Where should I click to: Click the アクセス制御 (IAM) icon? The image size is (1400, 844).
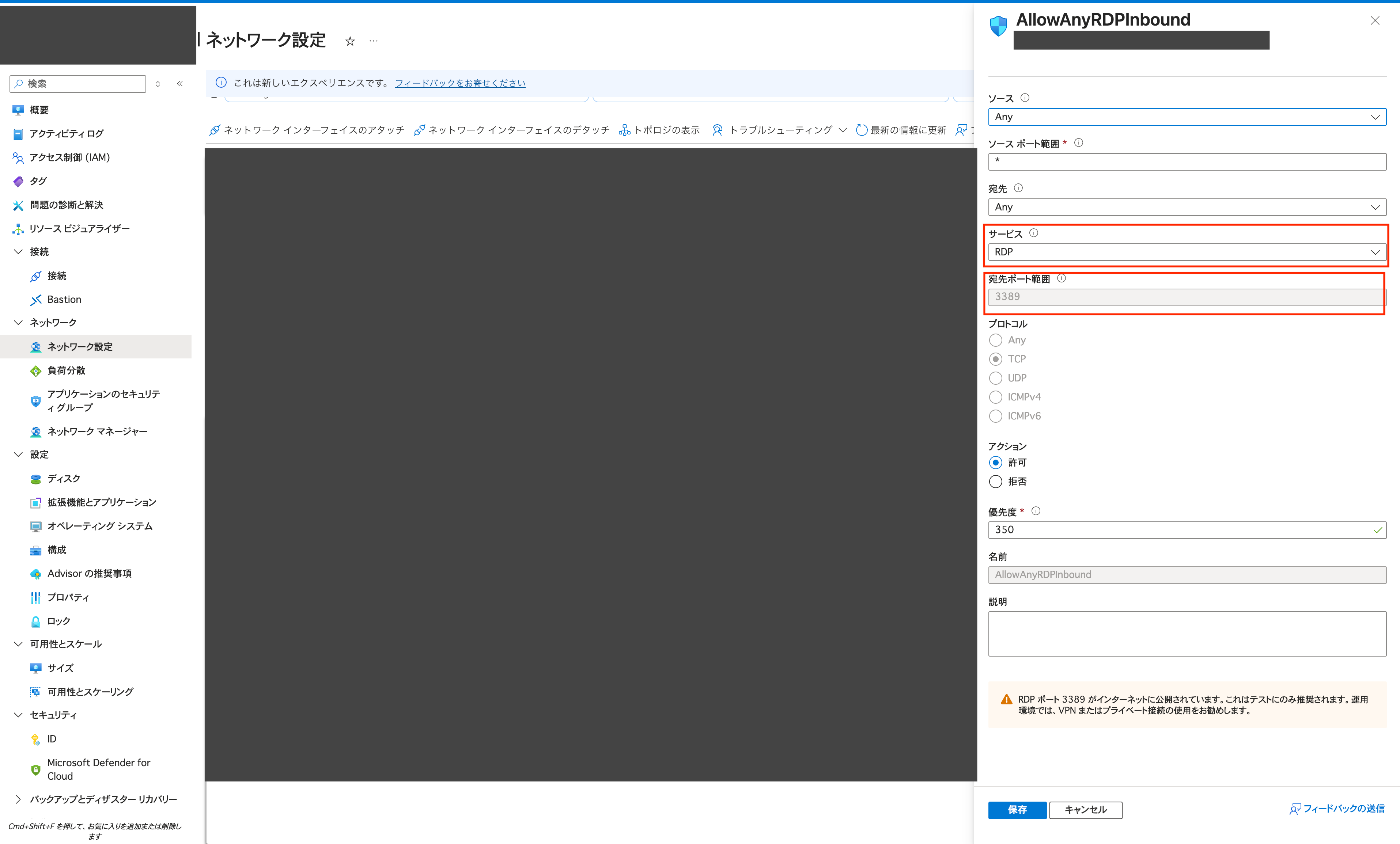pyautogui.click(x=18, y=158)
